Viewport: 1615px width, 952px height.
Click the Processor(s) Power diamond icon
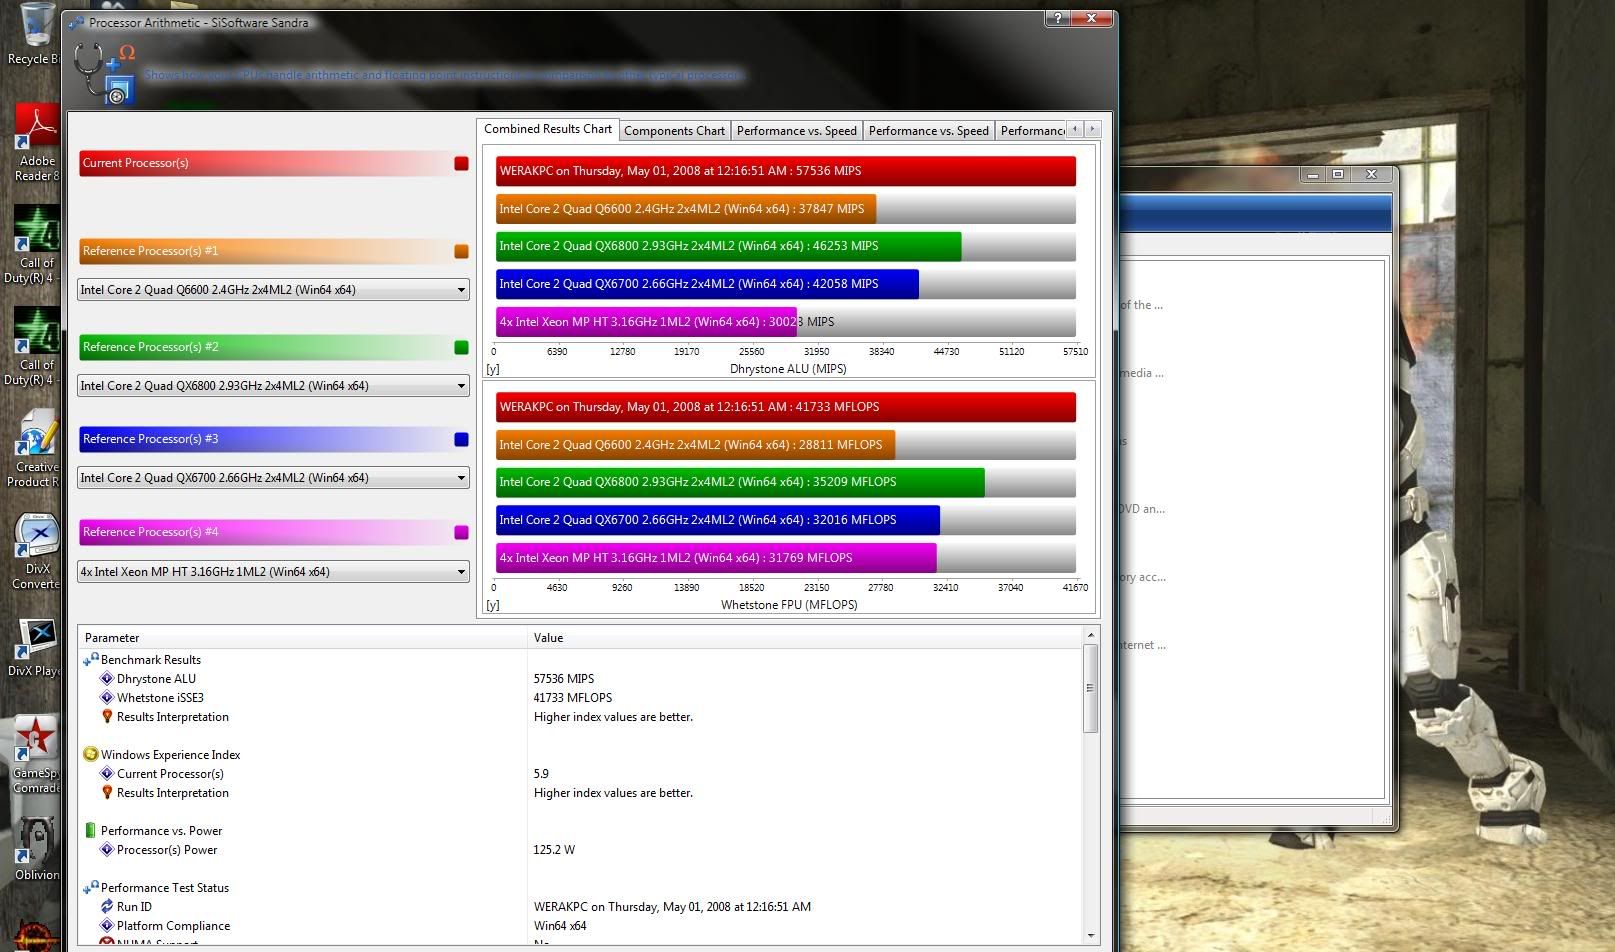point(107,850)
